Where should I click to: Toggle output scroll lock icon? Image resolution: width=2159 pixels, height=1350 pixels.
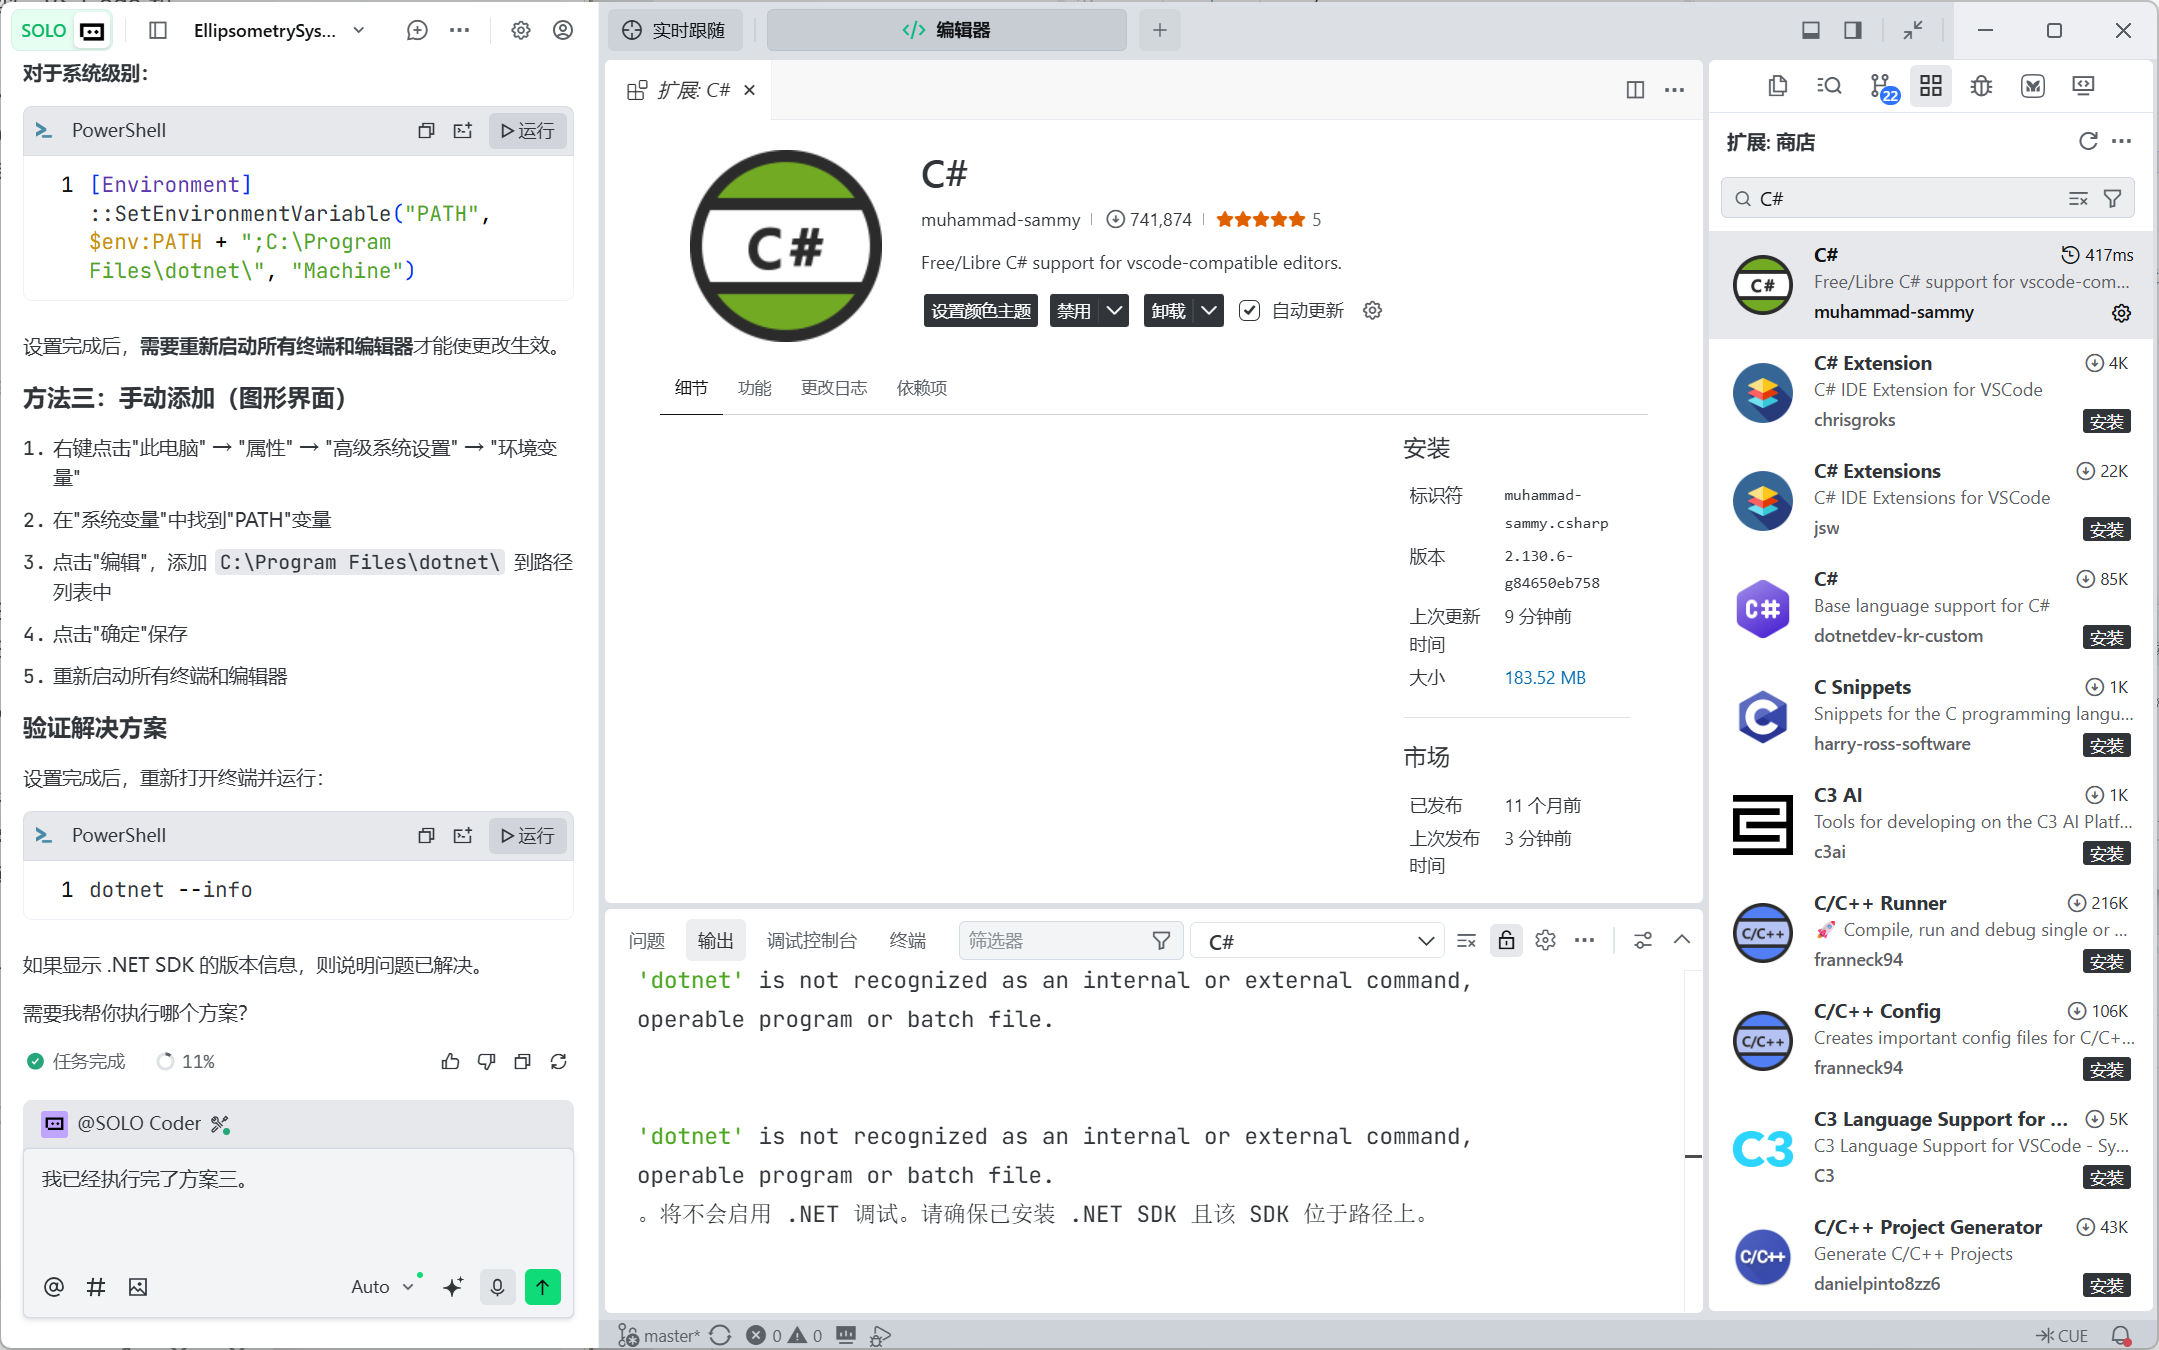1506,941
